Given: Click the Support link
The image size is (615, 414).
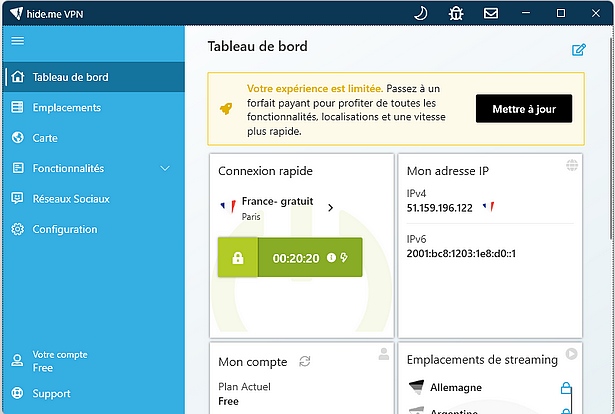Looking at the screenshot, I should (x=51, y=394).
